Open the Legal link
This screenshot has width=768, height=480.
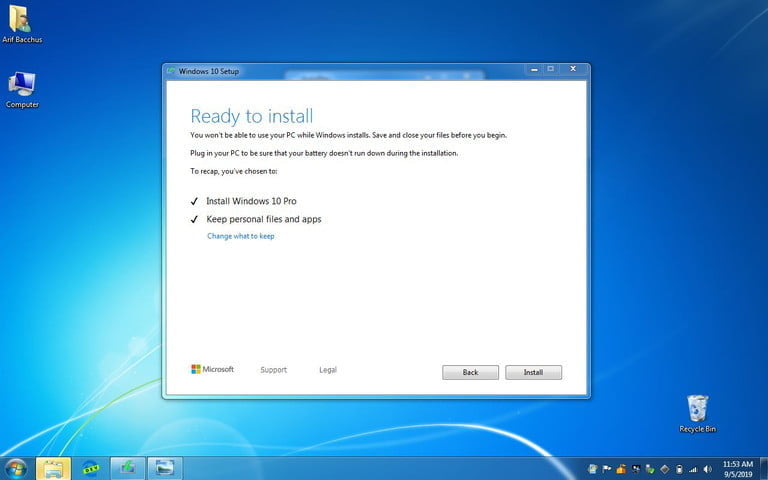[x=328, y=370]
